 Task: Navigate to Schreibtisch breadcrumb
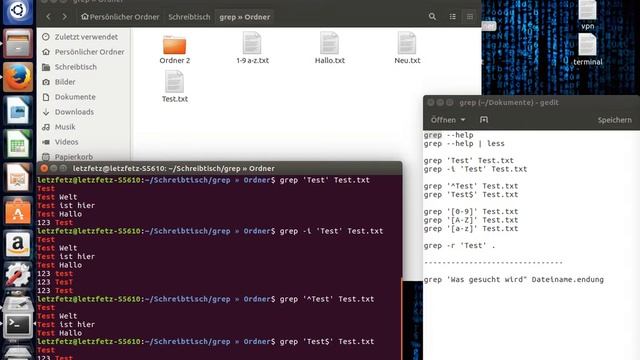(189, 17)
